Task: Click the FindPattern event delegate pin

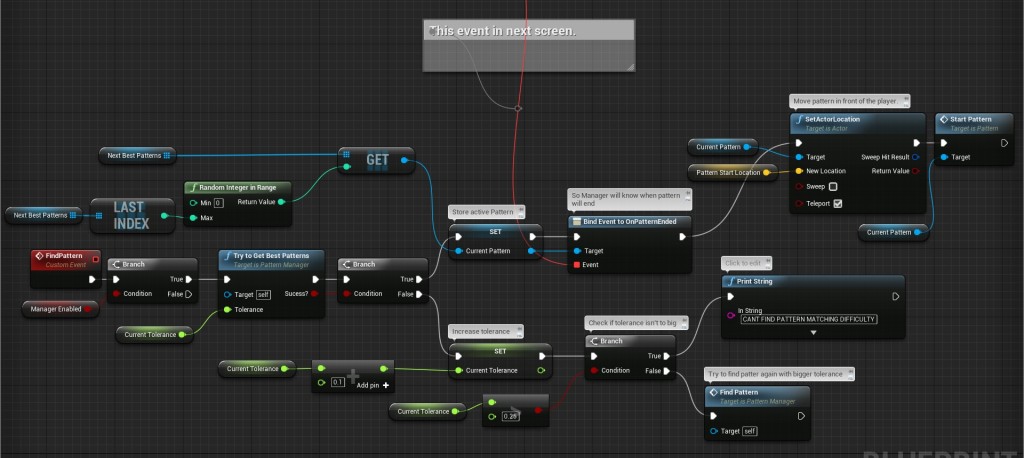Action: [95, 259]
